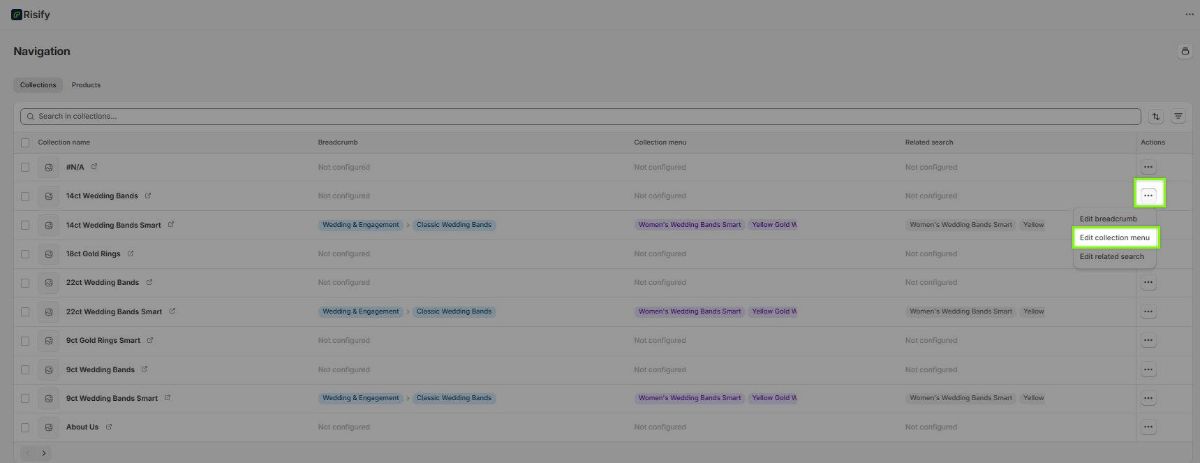
Task: Open actions menu for #N/A row
Action: (1148, 167)
